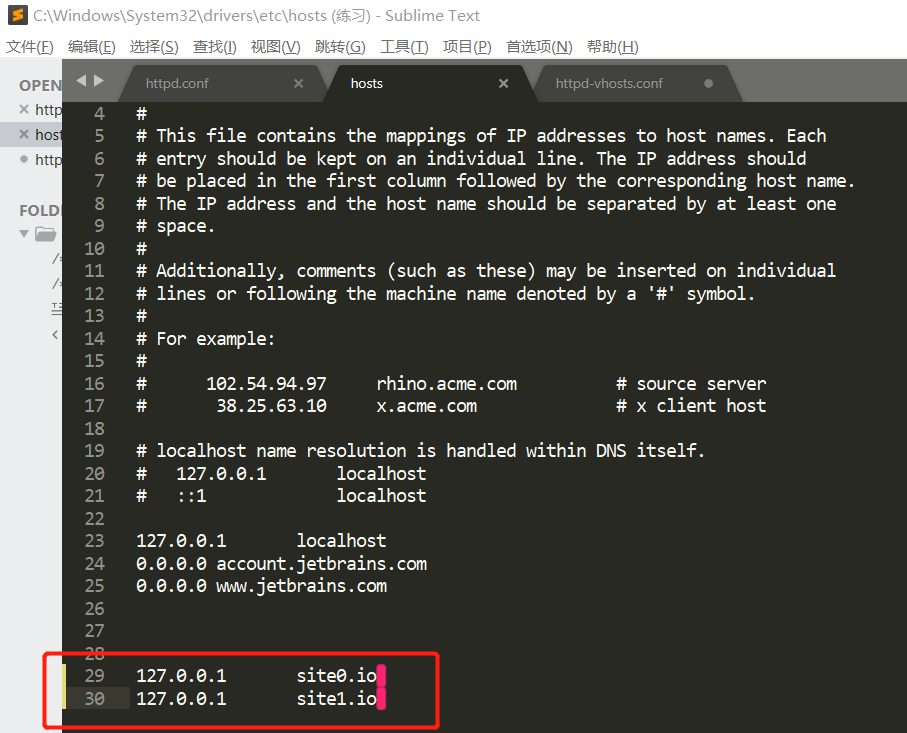The width and height of the screenshot is (907, 733).
Task: Click the '::1' address on line 21
Action: click(191, 496)
